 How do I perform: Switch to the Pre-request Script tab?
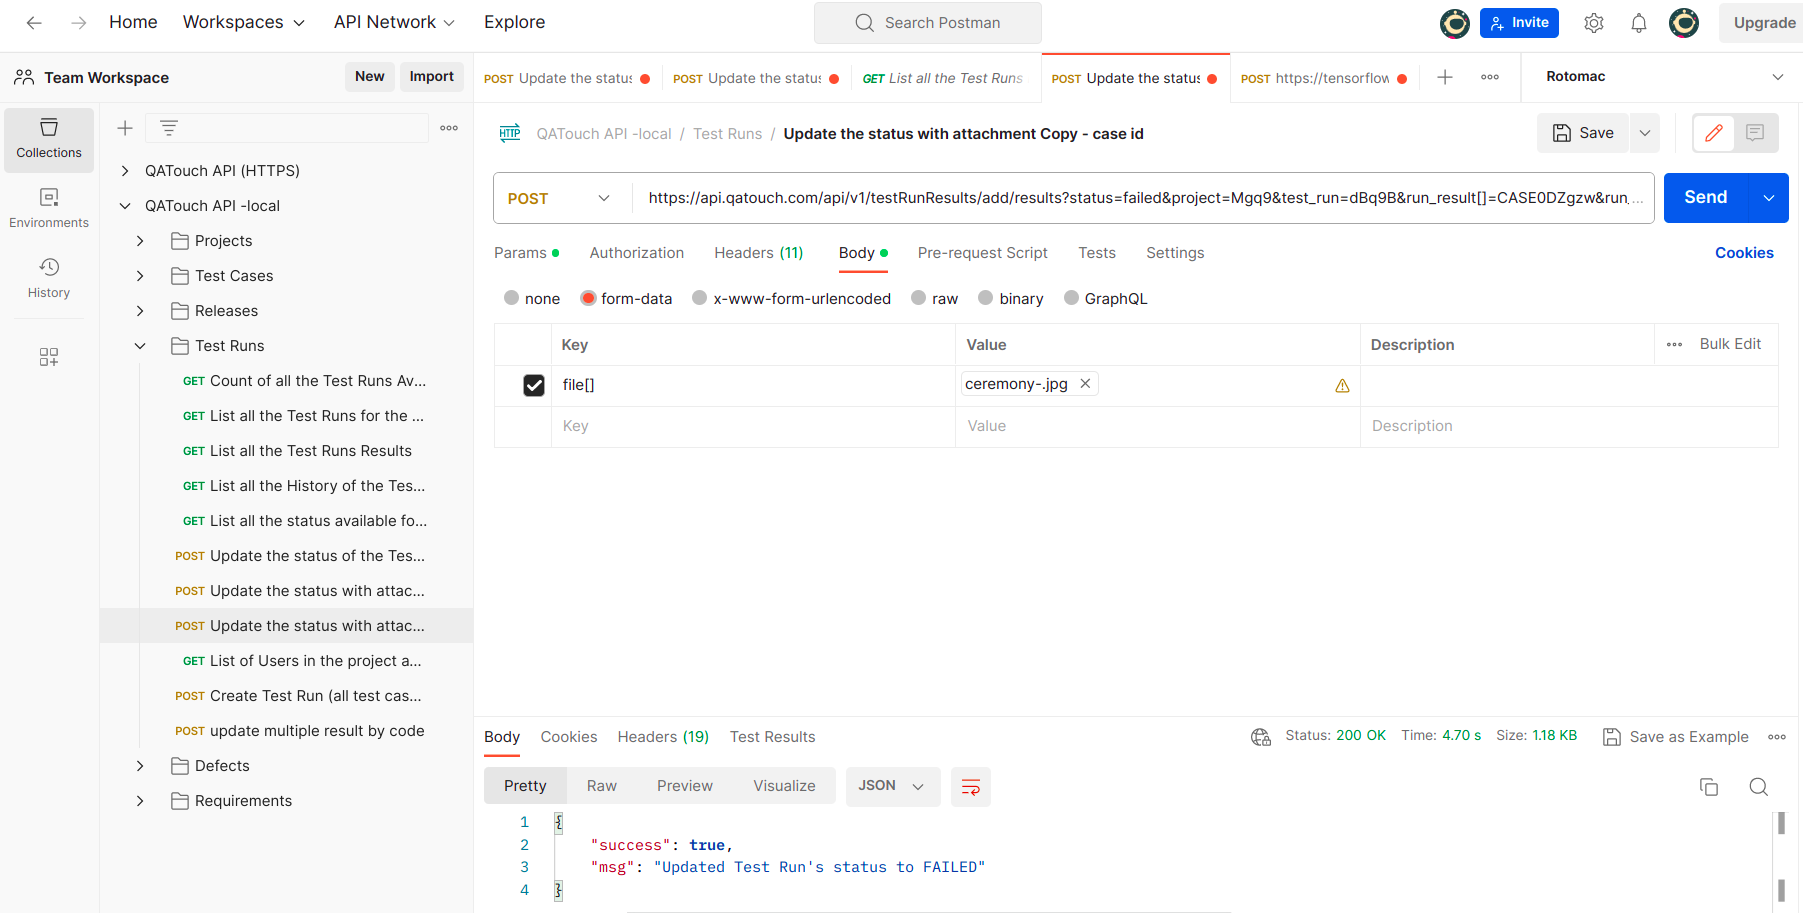point(982,253)
